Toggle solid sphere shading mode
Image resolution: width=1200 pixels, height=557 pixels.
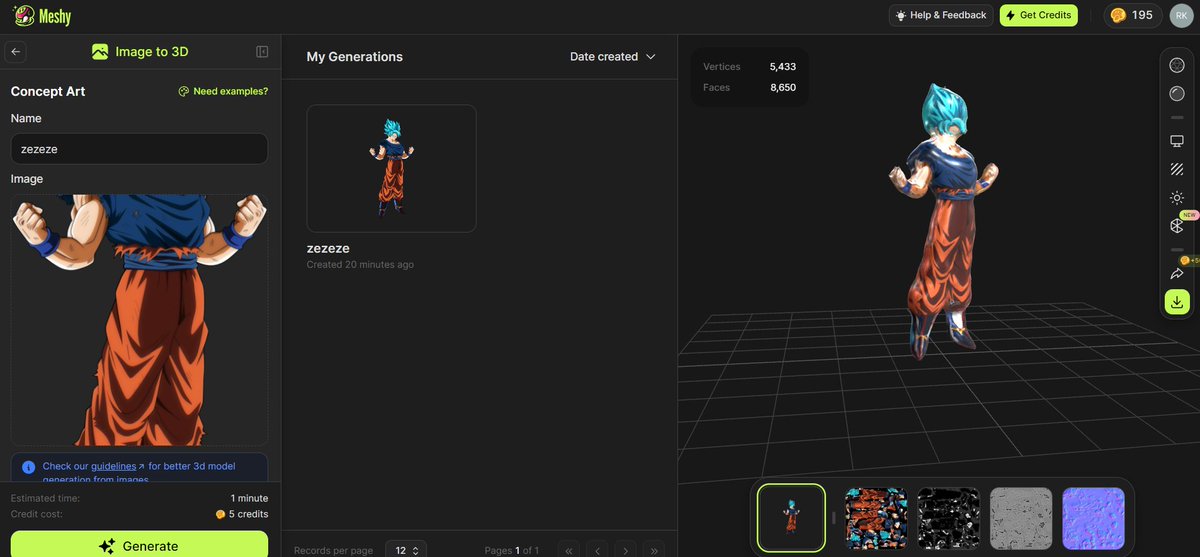point(1177,94)
